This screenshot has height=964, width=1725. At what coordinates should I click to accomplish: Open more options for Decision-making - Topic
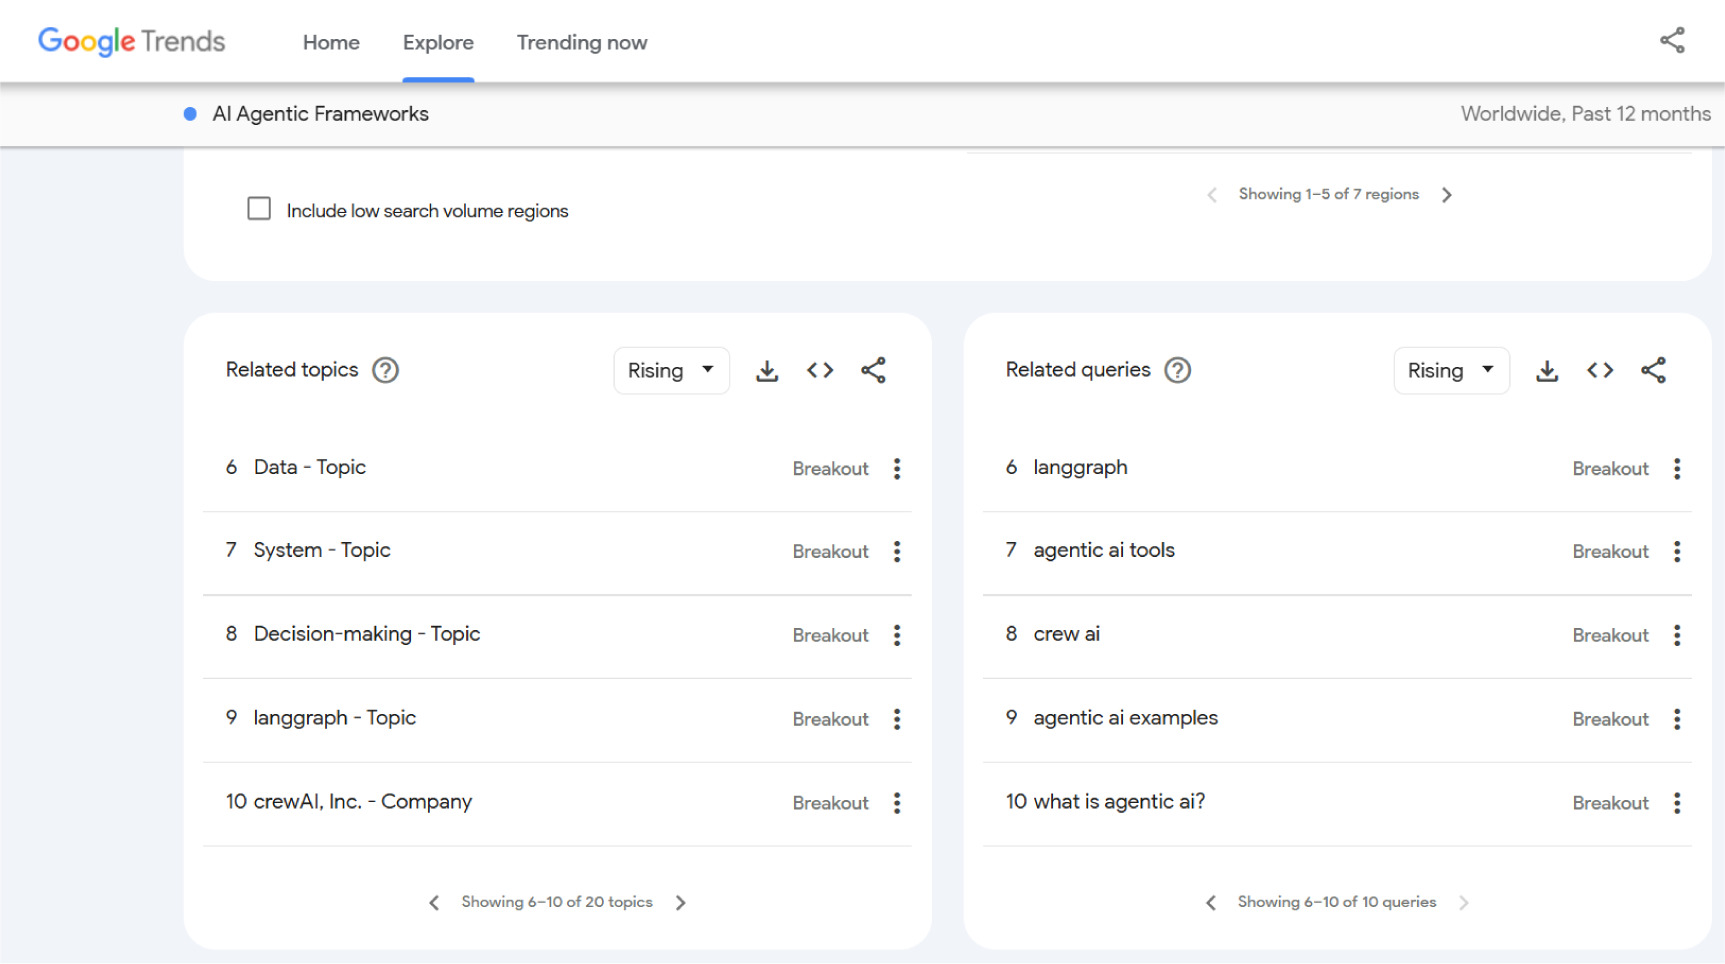(x=897, y=636)
